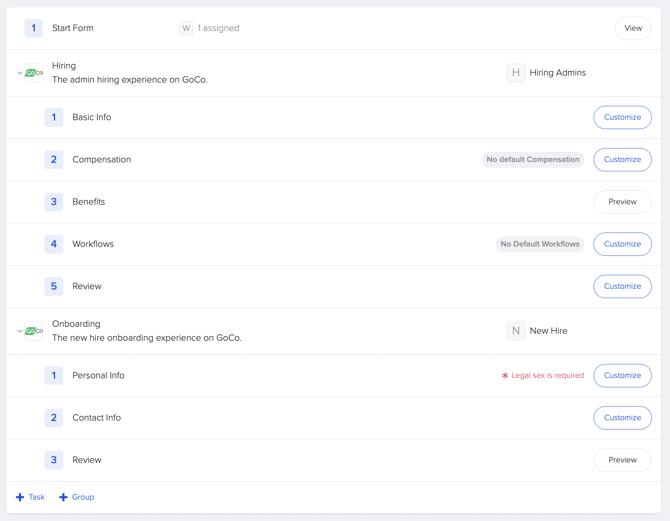Click the N avatar next to New Hire
Screen dimensions: 670x521
(x=516, y=331)
